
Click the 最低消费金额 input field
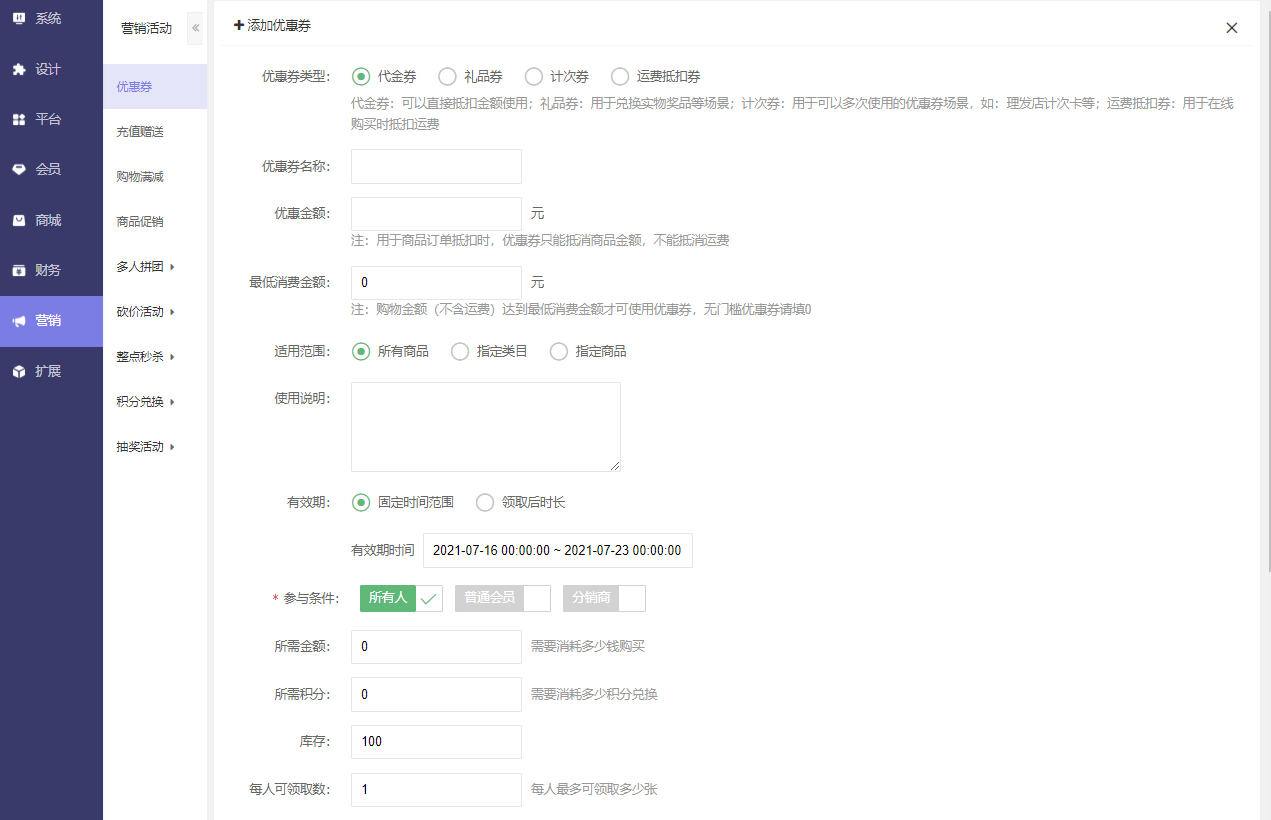(x=436, y=283)
